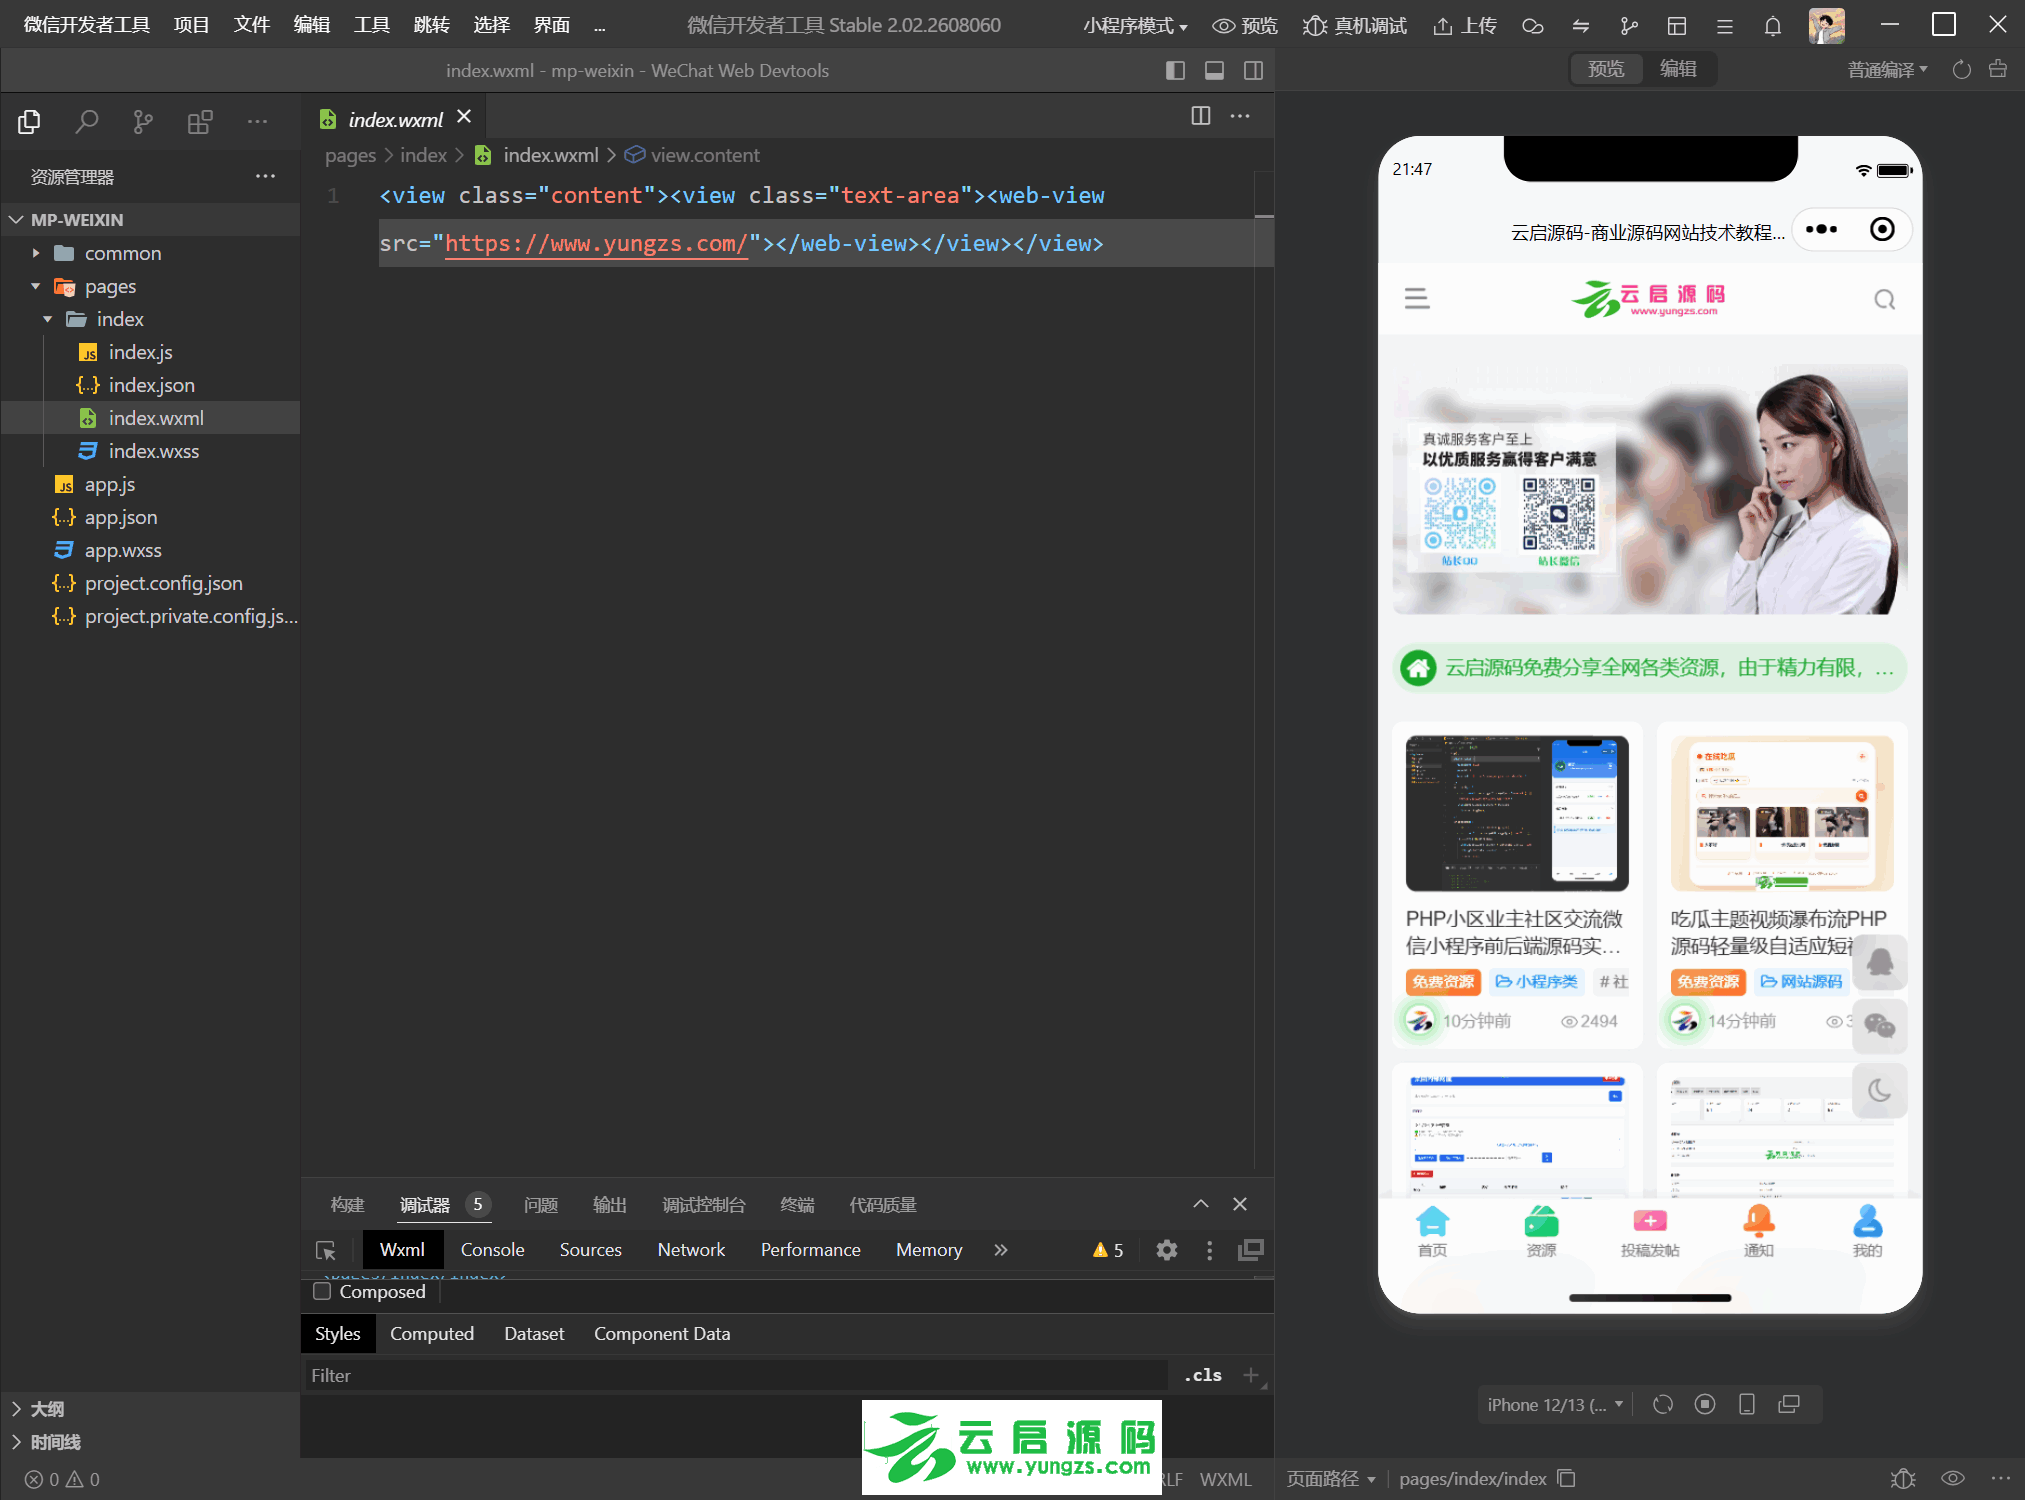Click the element inspector arrow in debugger
This screenshot has width=2025, height=1500.
click(326, 1250)
